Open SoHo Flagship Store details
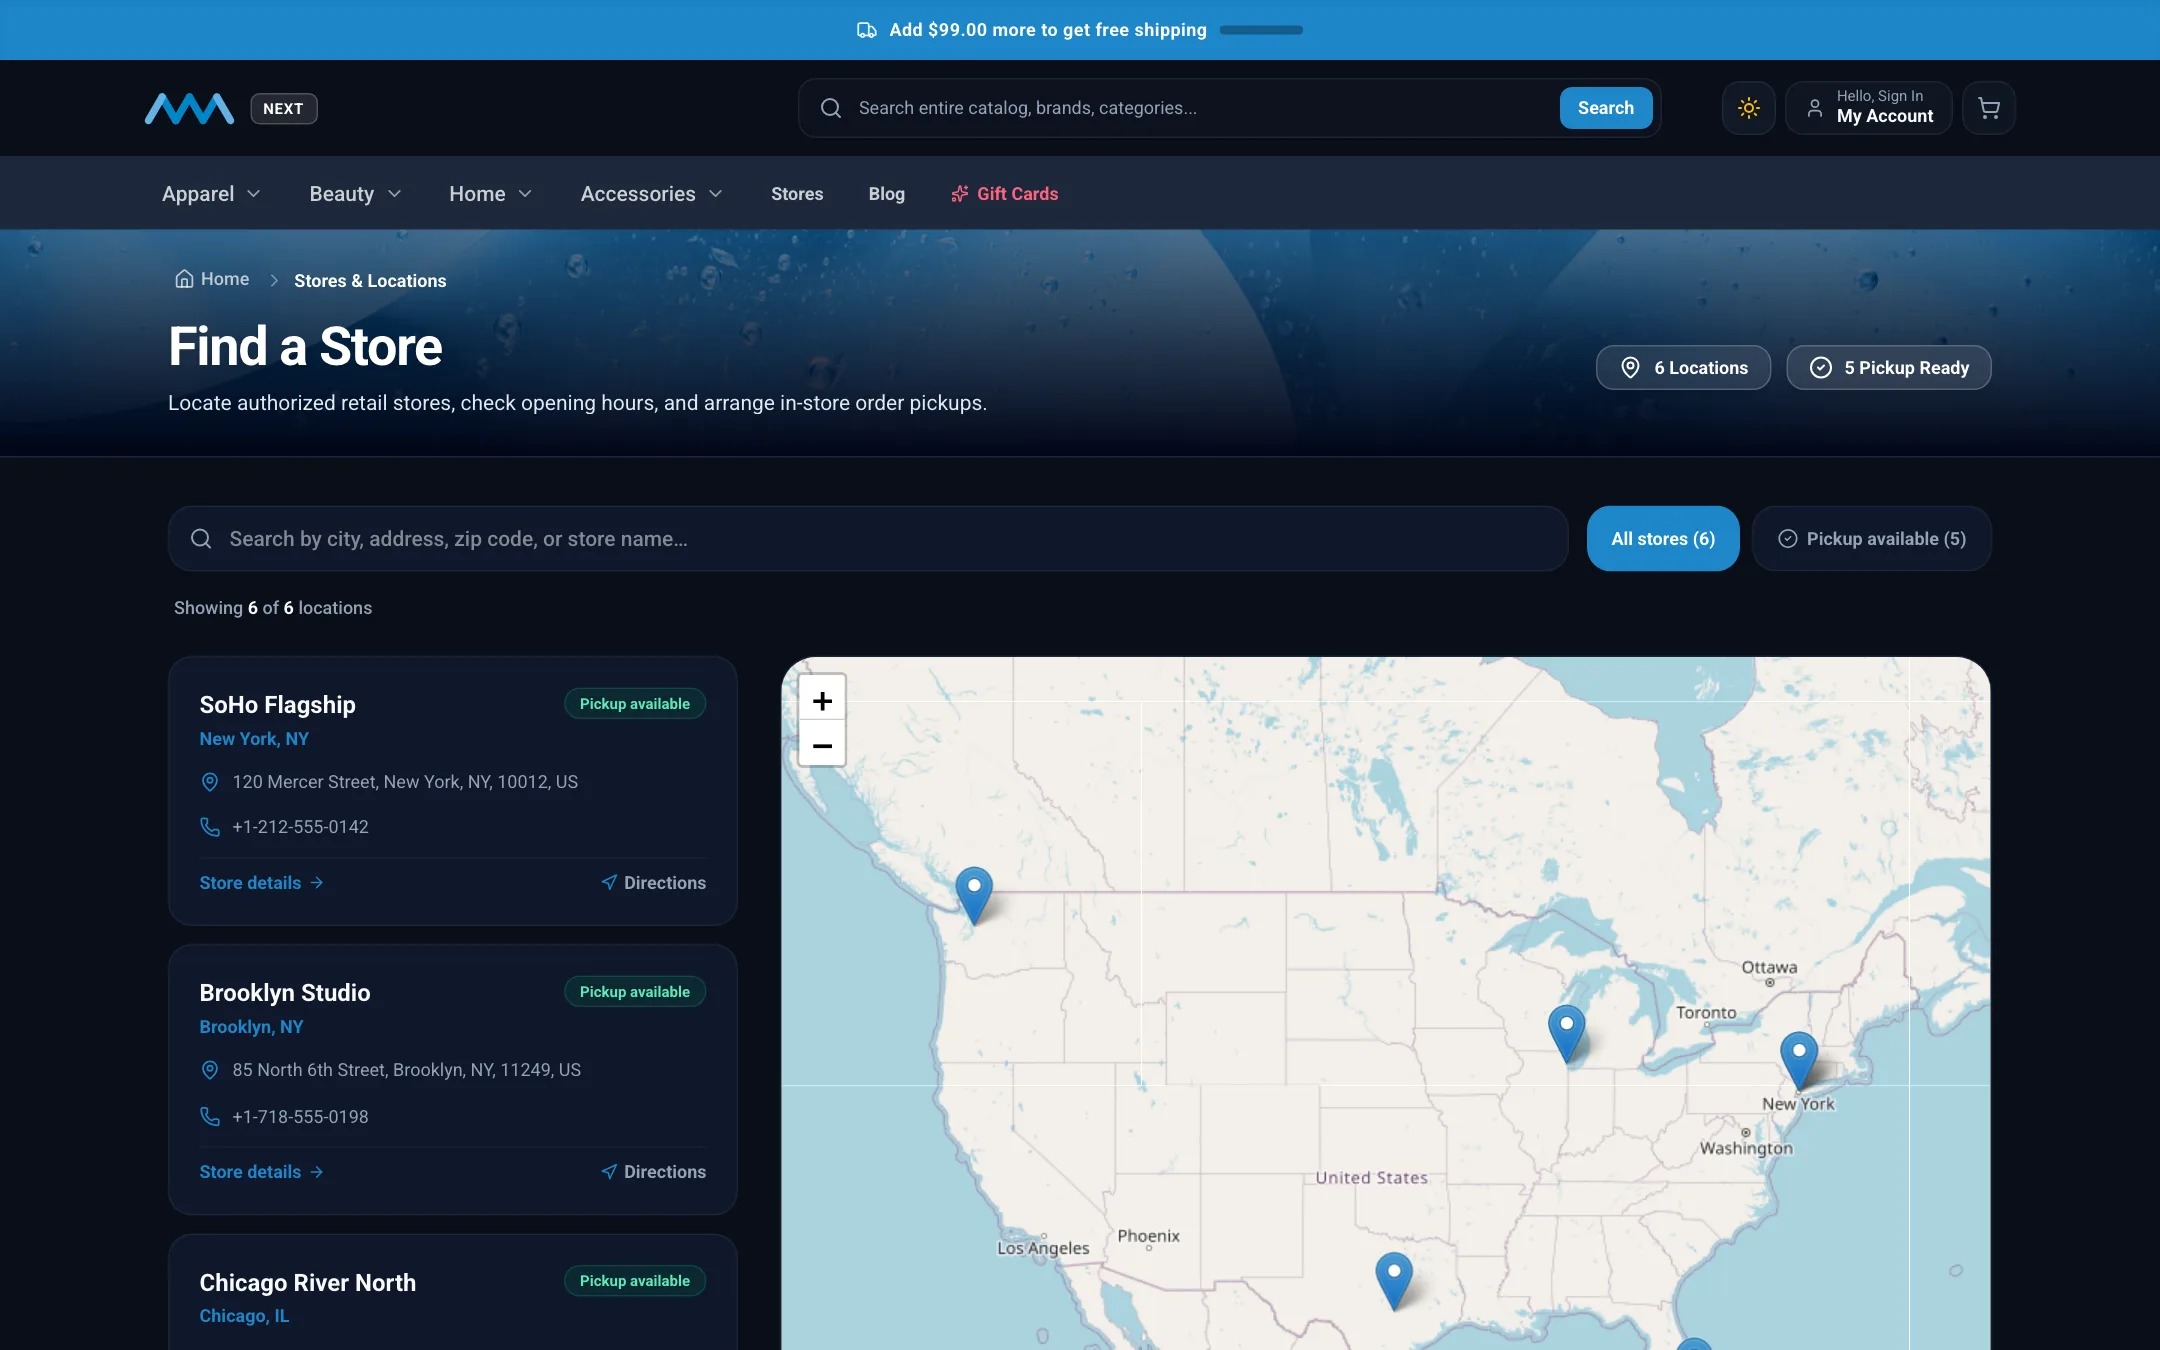The width and height of the screenshot is (2160, 1350). pos(261,883)
